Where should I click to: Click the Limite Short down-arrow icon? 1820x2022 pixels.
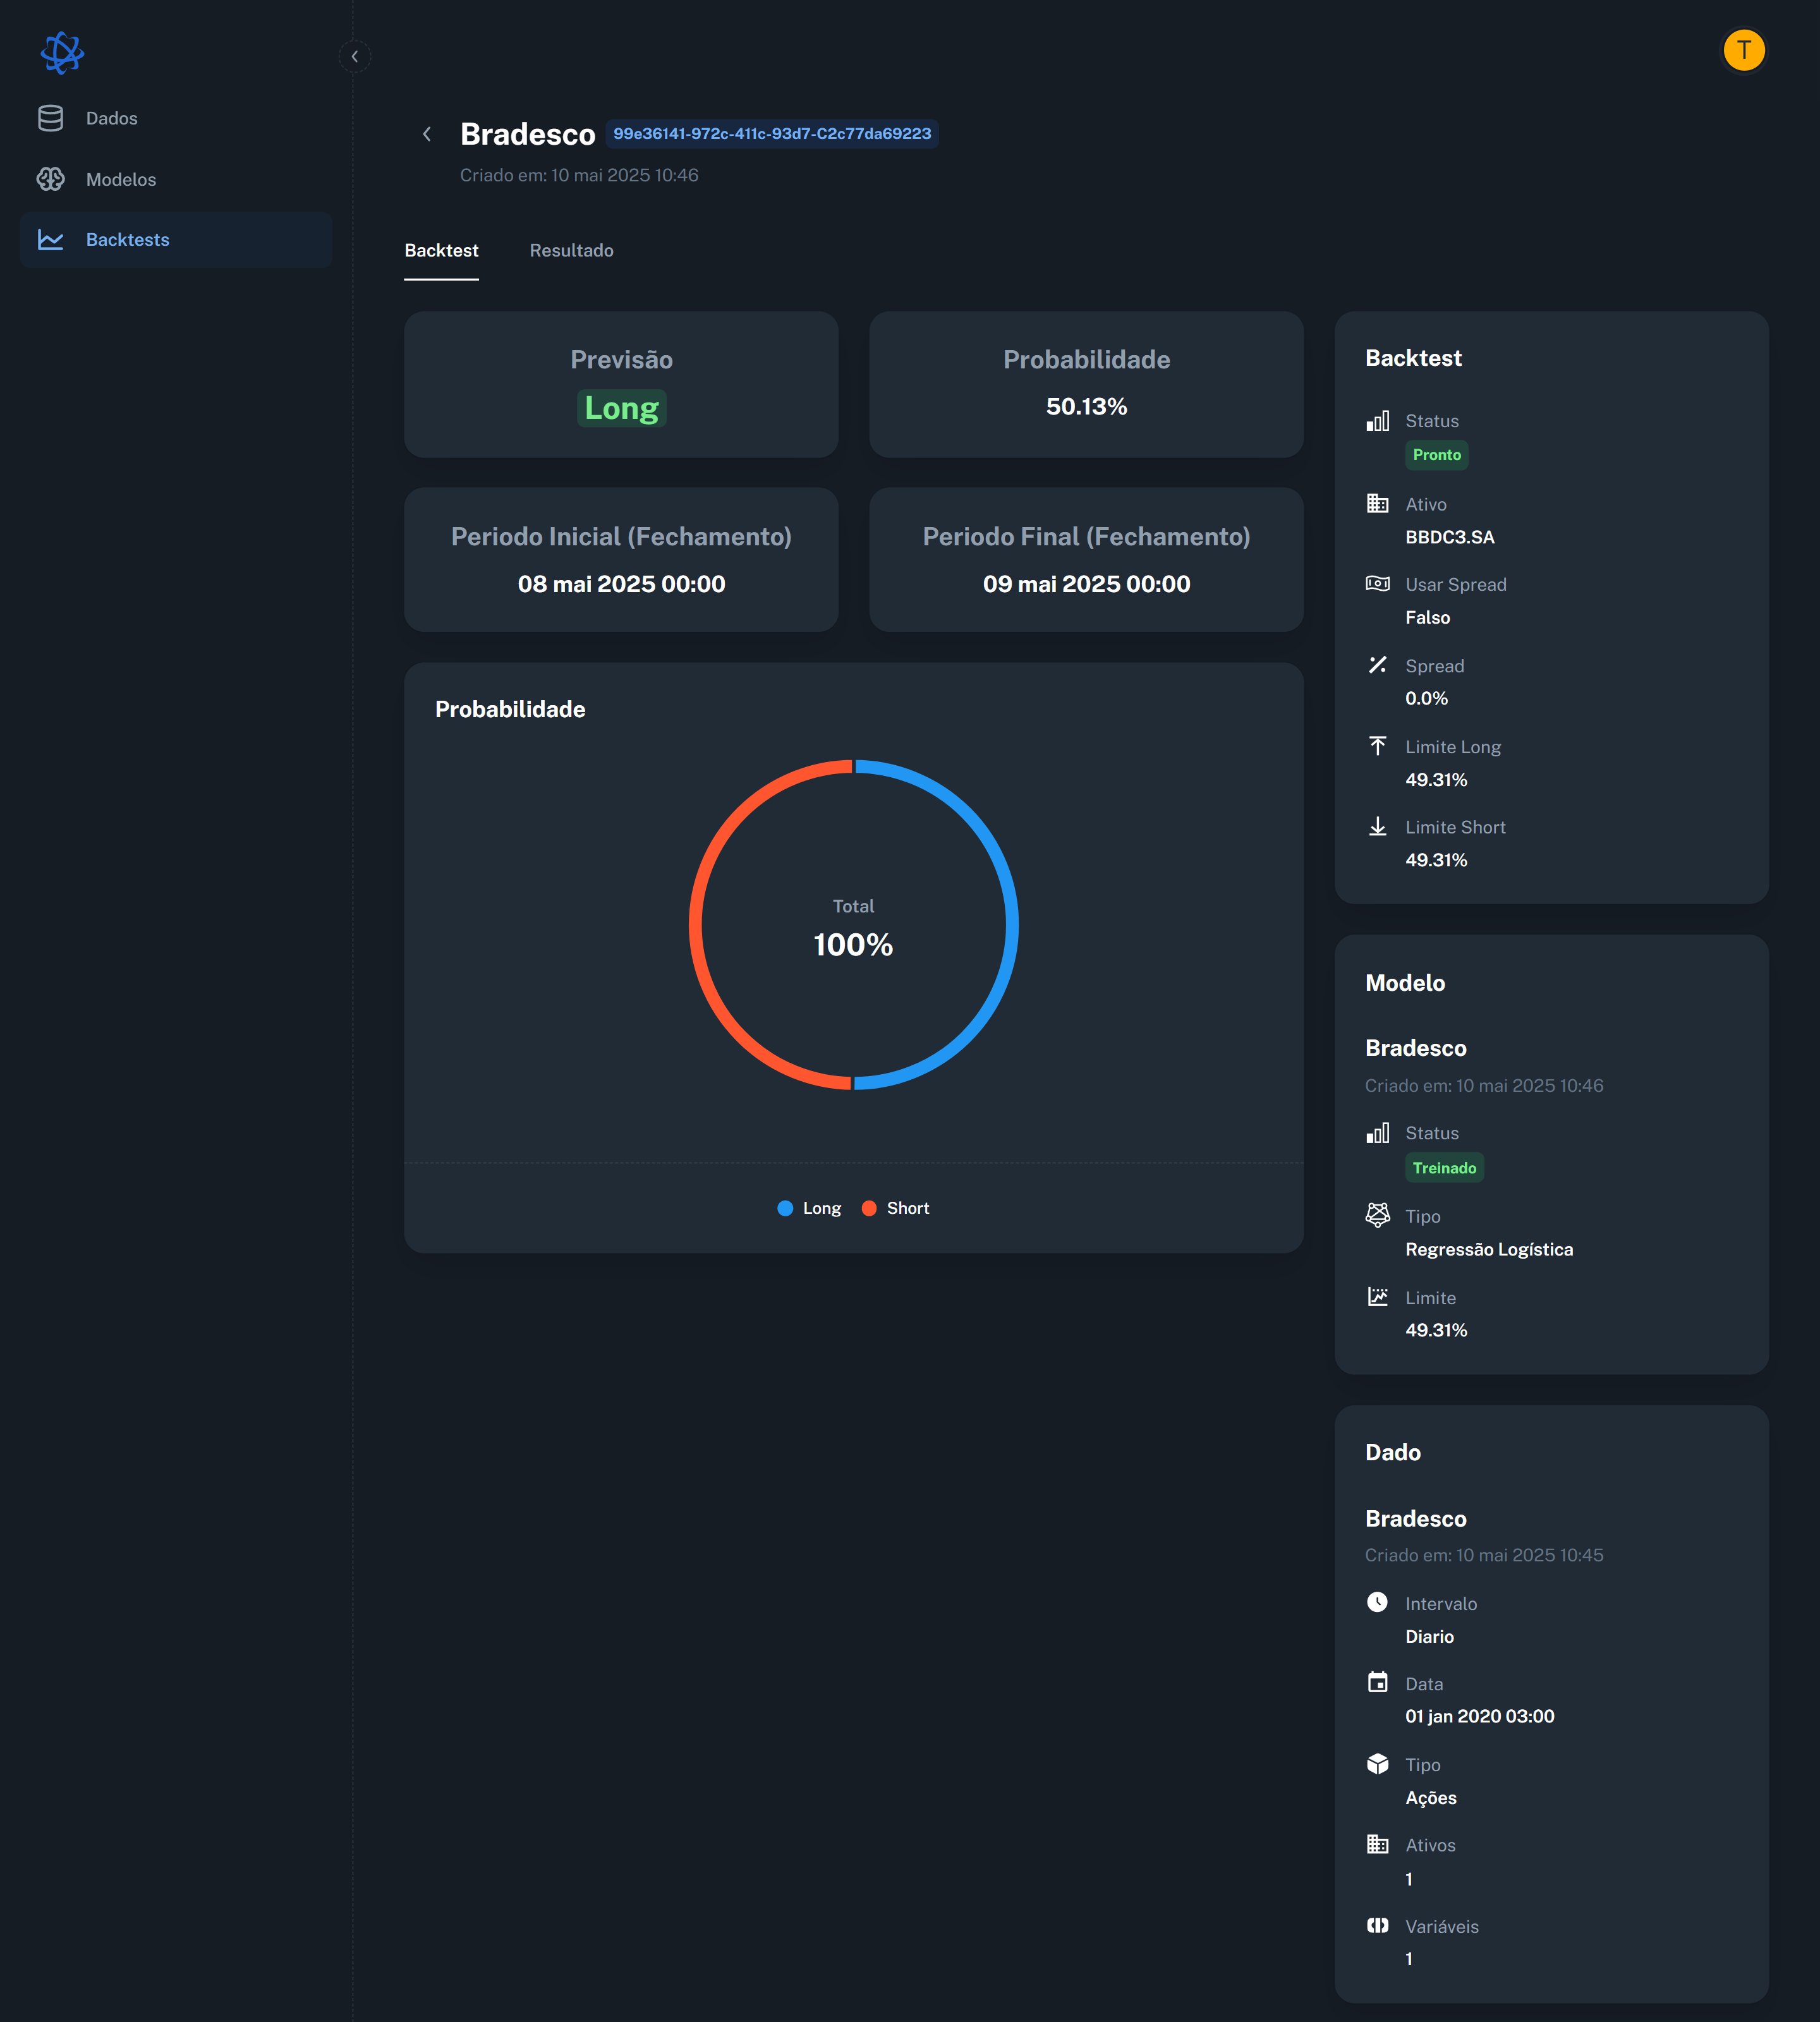(1377, 826)
